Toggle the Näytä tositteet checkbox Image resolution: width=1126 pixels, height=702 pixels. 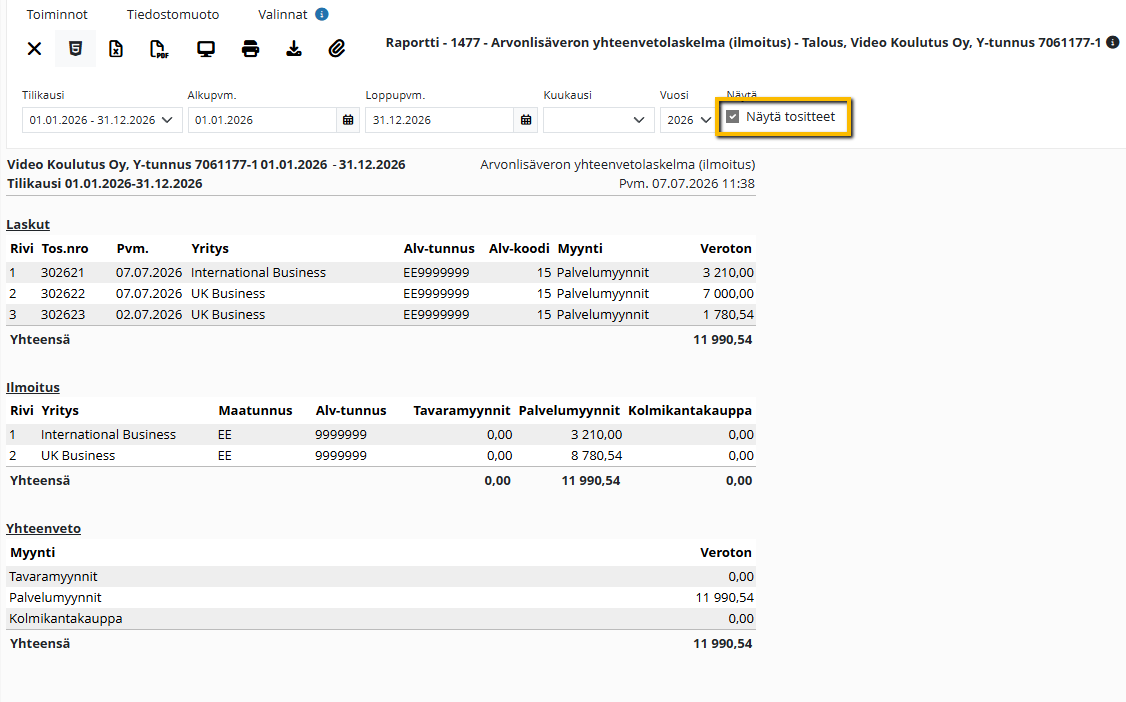click(x=732, y=116)
